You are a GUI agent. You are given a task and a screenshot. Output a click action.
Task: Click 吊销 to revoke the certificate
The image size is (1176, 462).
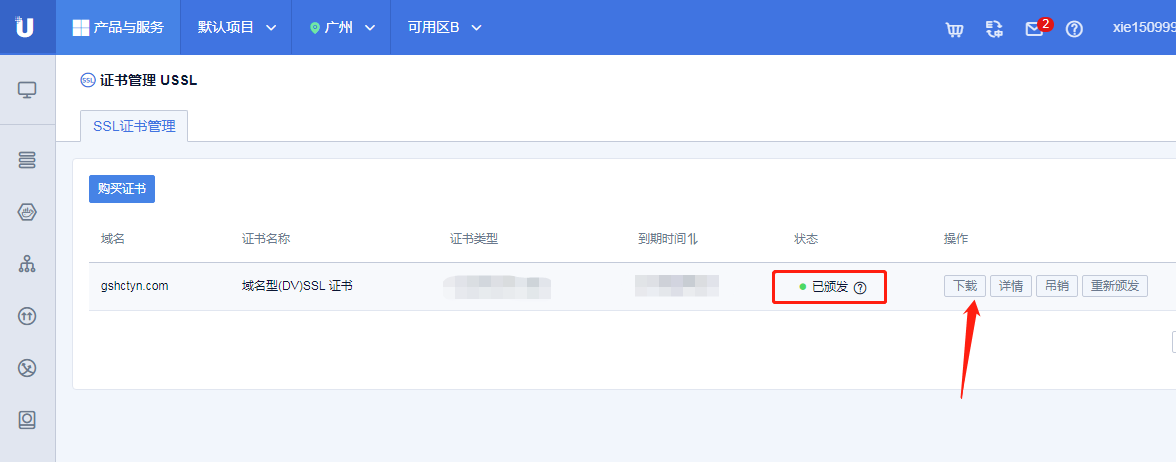1057,286
